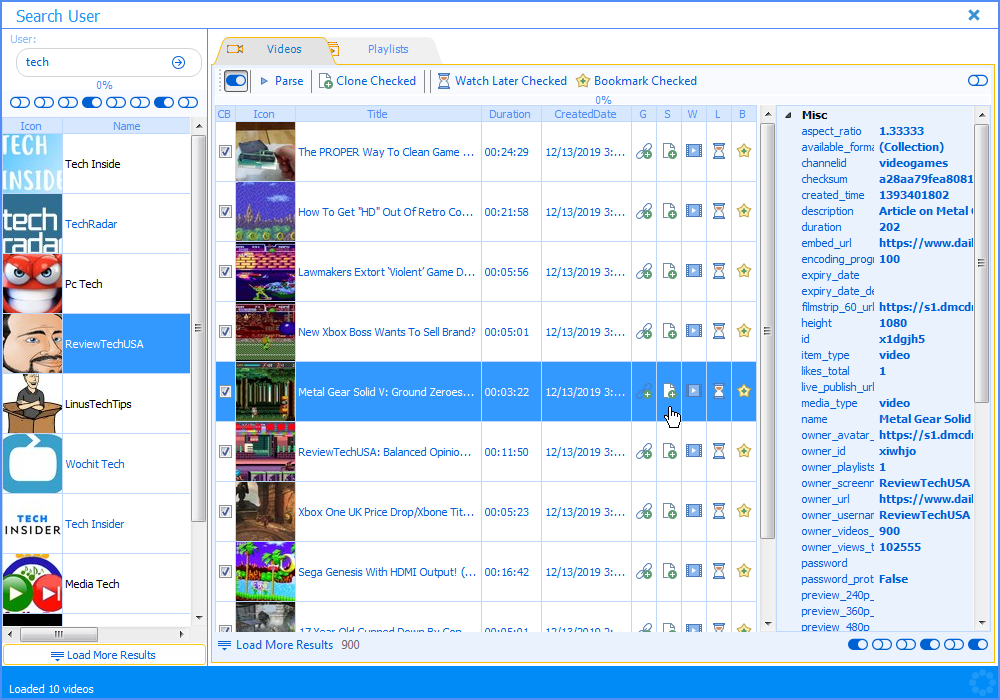Click hourglass icon for 'How To Get HD' row
The height and width of the screenshot is (700, 1000).
tap(719, 211)
